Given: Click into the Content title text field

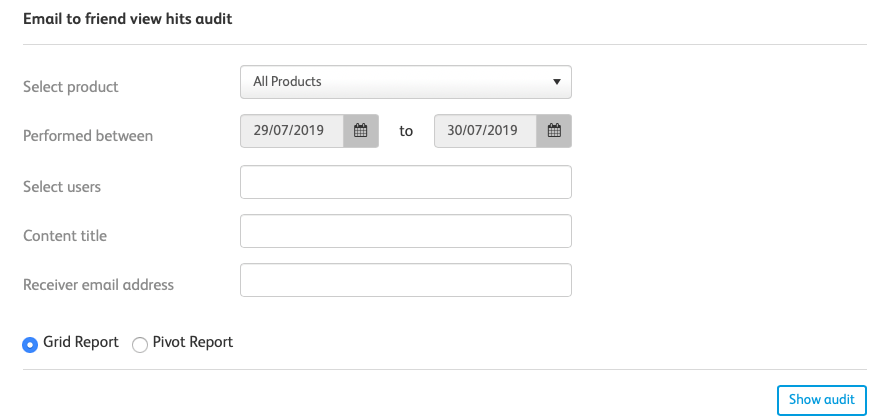Looking at the screenshot, I should coord(405,231).
